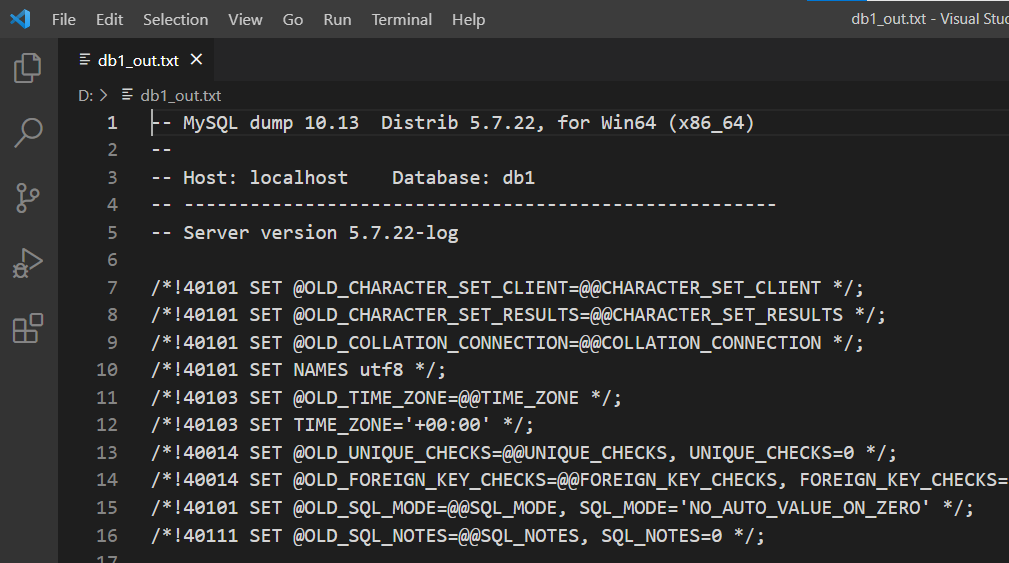Open the Selection menu
Viewport: 1009px width, 563px height.
click(176, 20)
